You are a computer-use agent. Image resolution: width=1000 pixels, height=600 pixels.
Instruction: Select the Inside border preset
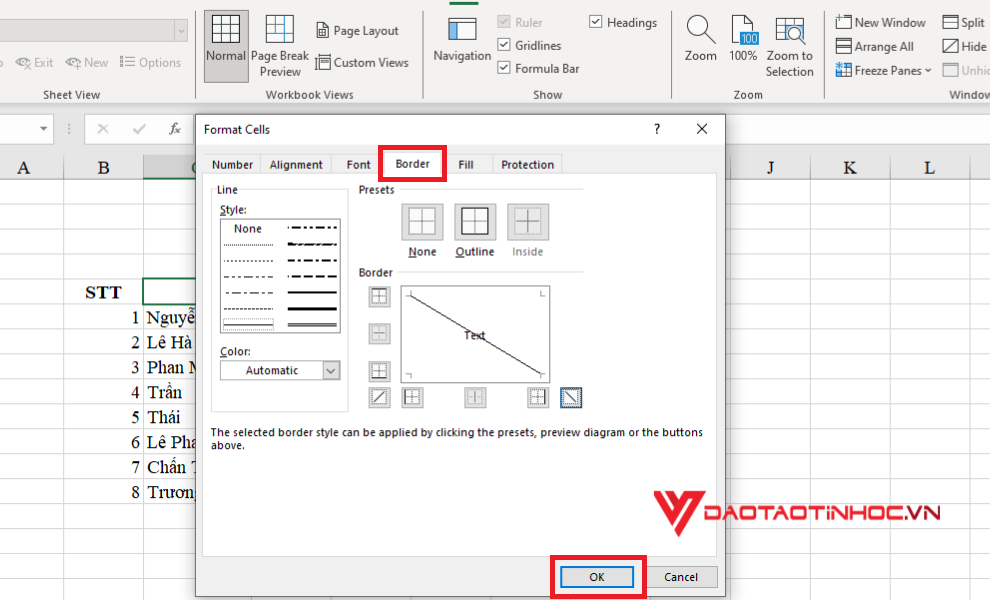pyautogui.click(x=527, y=221)
